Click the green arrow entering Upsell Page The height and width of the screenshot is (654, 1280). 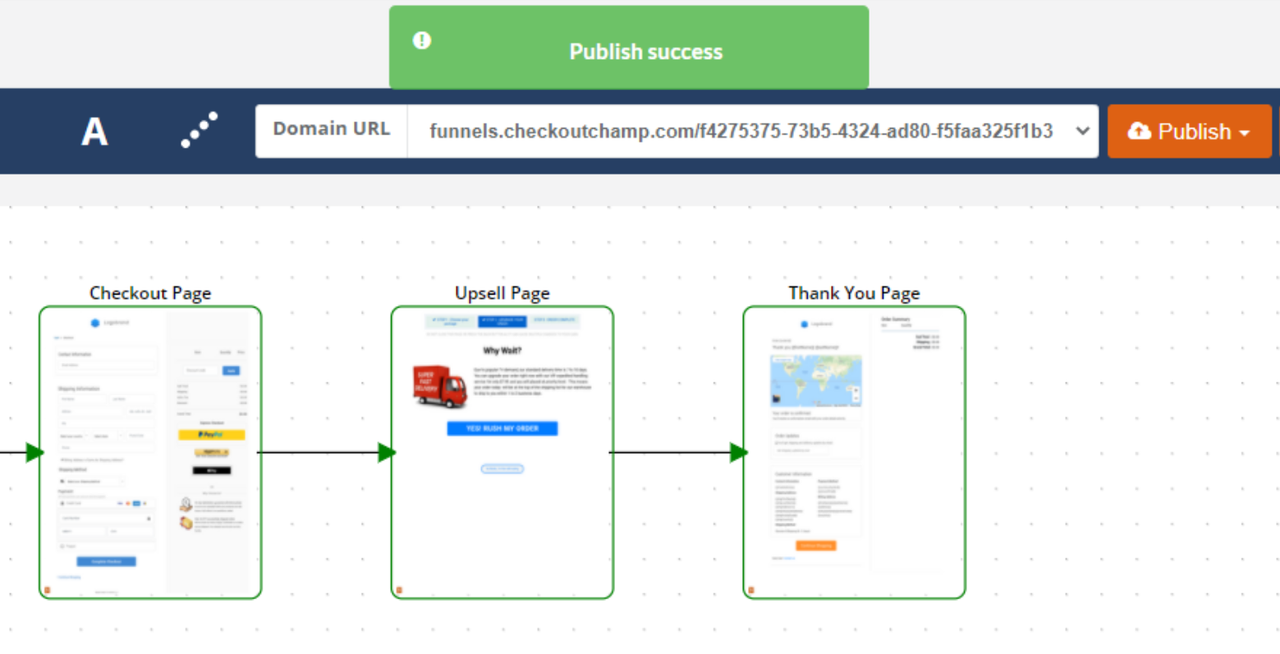[387, 452]
